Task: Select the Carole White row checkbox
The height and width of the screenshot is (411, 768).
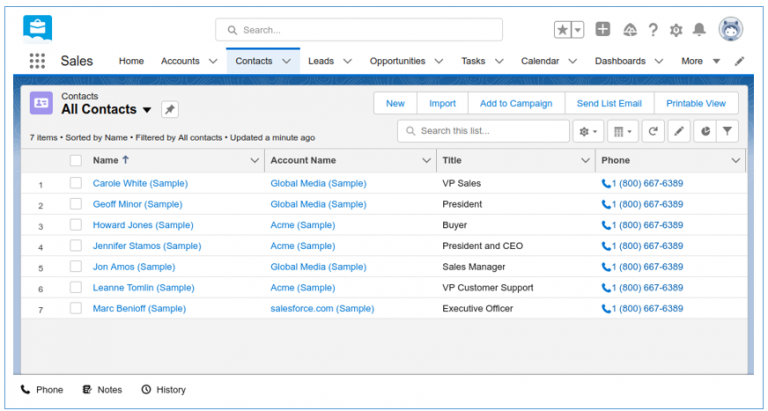Action: point(76,183)
